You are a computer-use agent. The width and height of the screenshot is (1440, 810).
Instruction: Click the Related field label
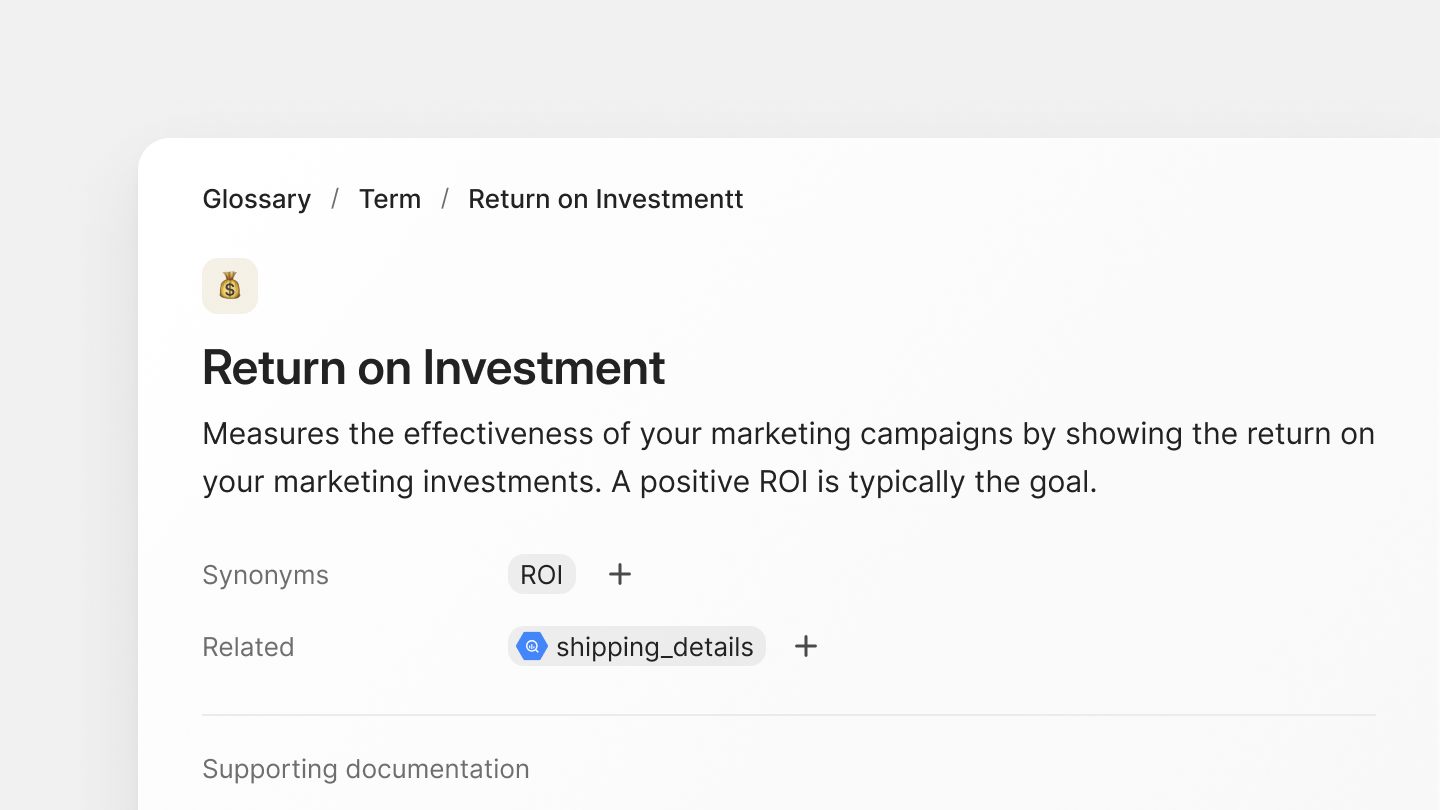(248, 647)
